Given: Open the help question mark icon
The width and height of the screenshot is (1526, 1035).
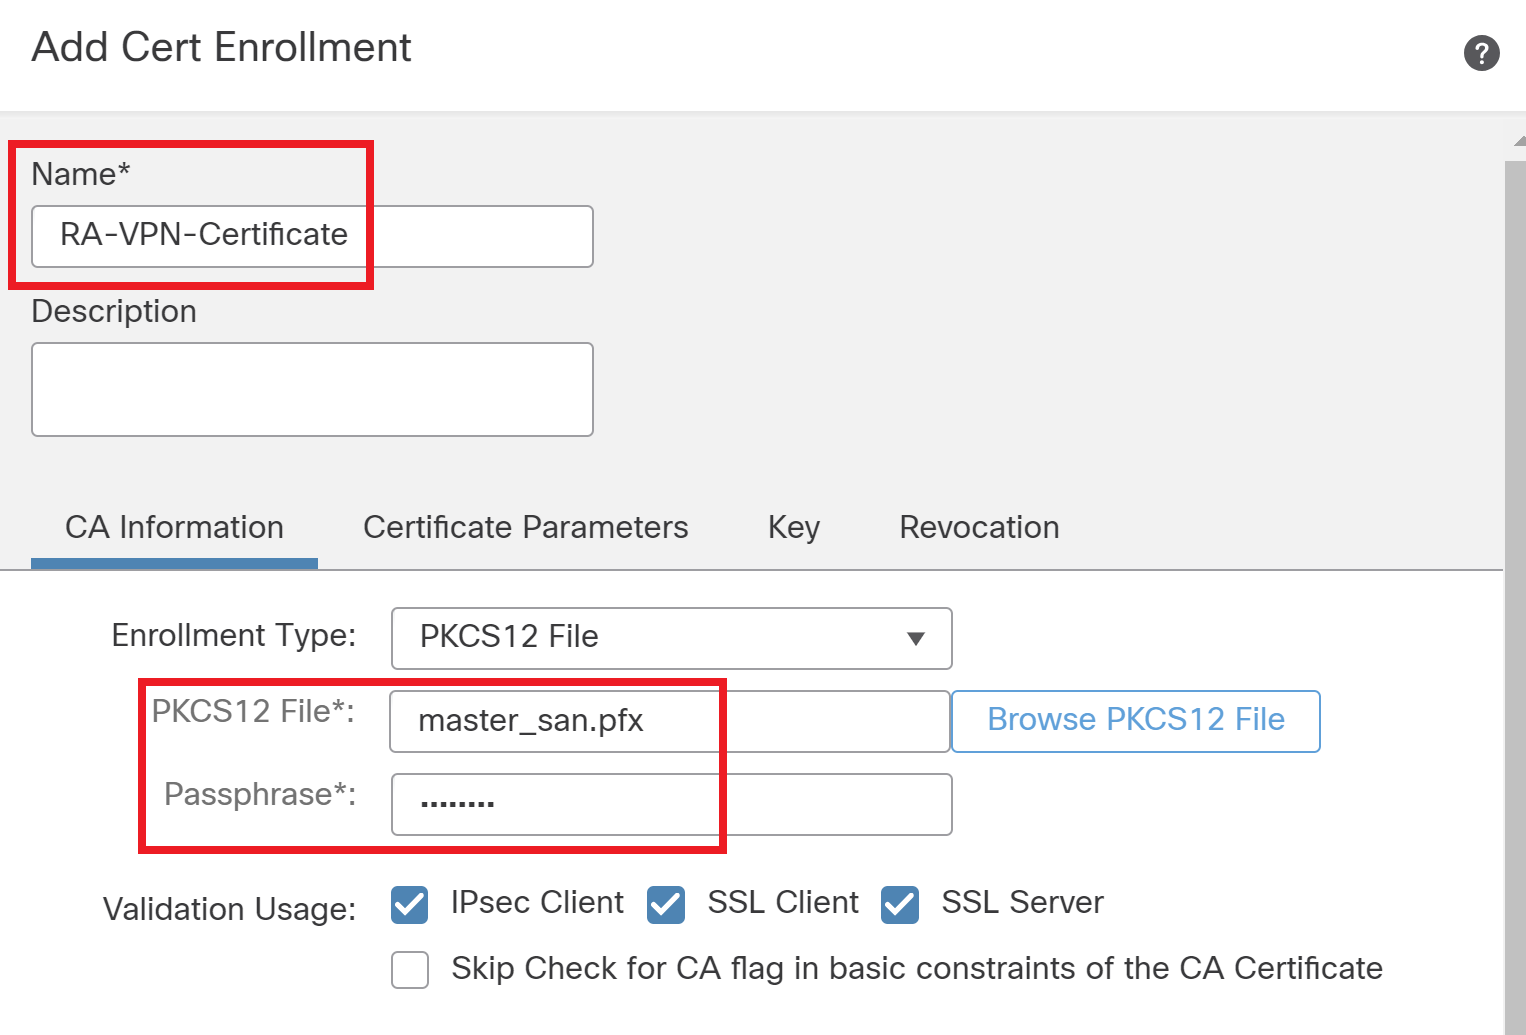Looking at the screenshot, I should coord(1481,53).
